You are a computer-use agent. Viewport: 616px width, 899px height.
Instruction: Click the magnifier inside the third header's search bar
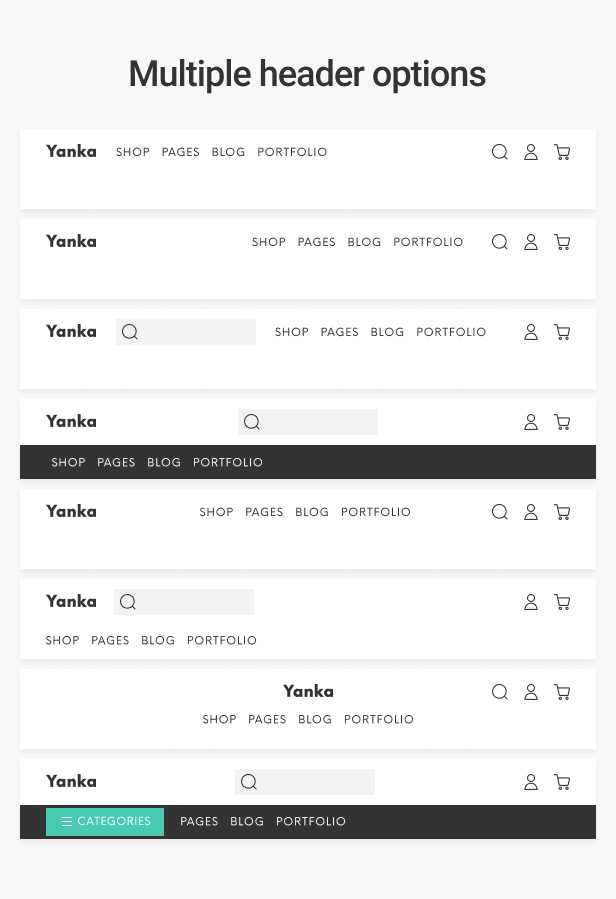coord(130,332)
